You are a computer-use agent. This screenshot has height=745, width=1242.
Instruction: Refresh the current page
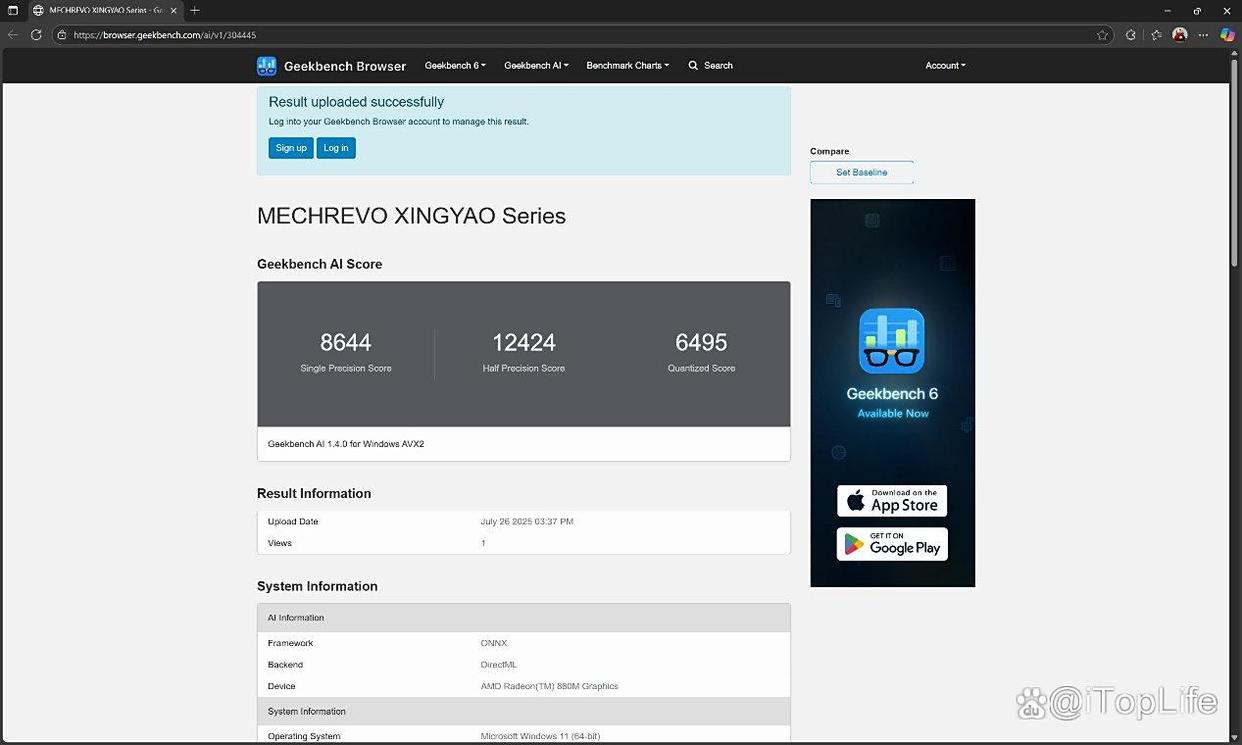36,34
